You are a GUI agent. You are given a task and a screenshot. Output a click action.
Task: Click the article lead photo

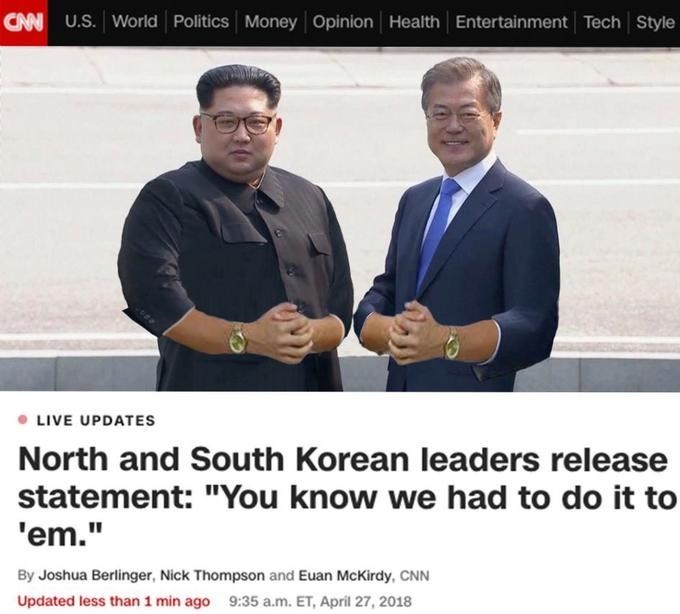(x=340, y=219)
